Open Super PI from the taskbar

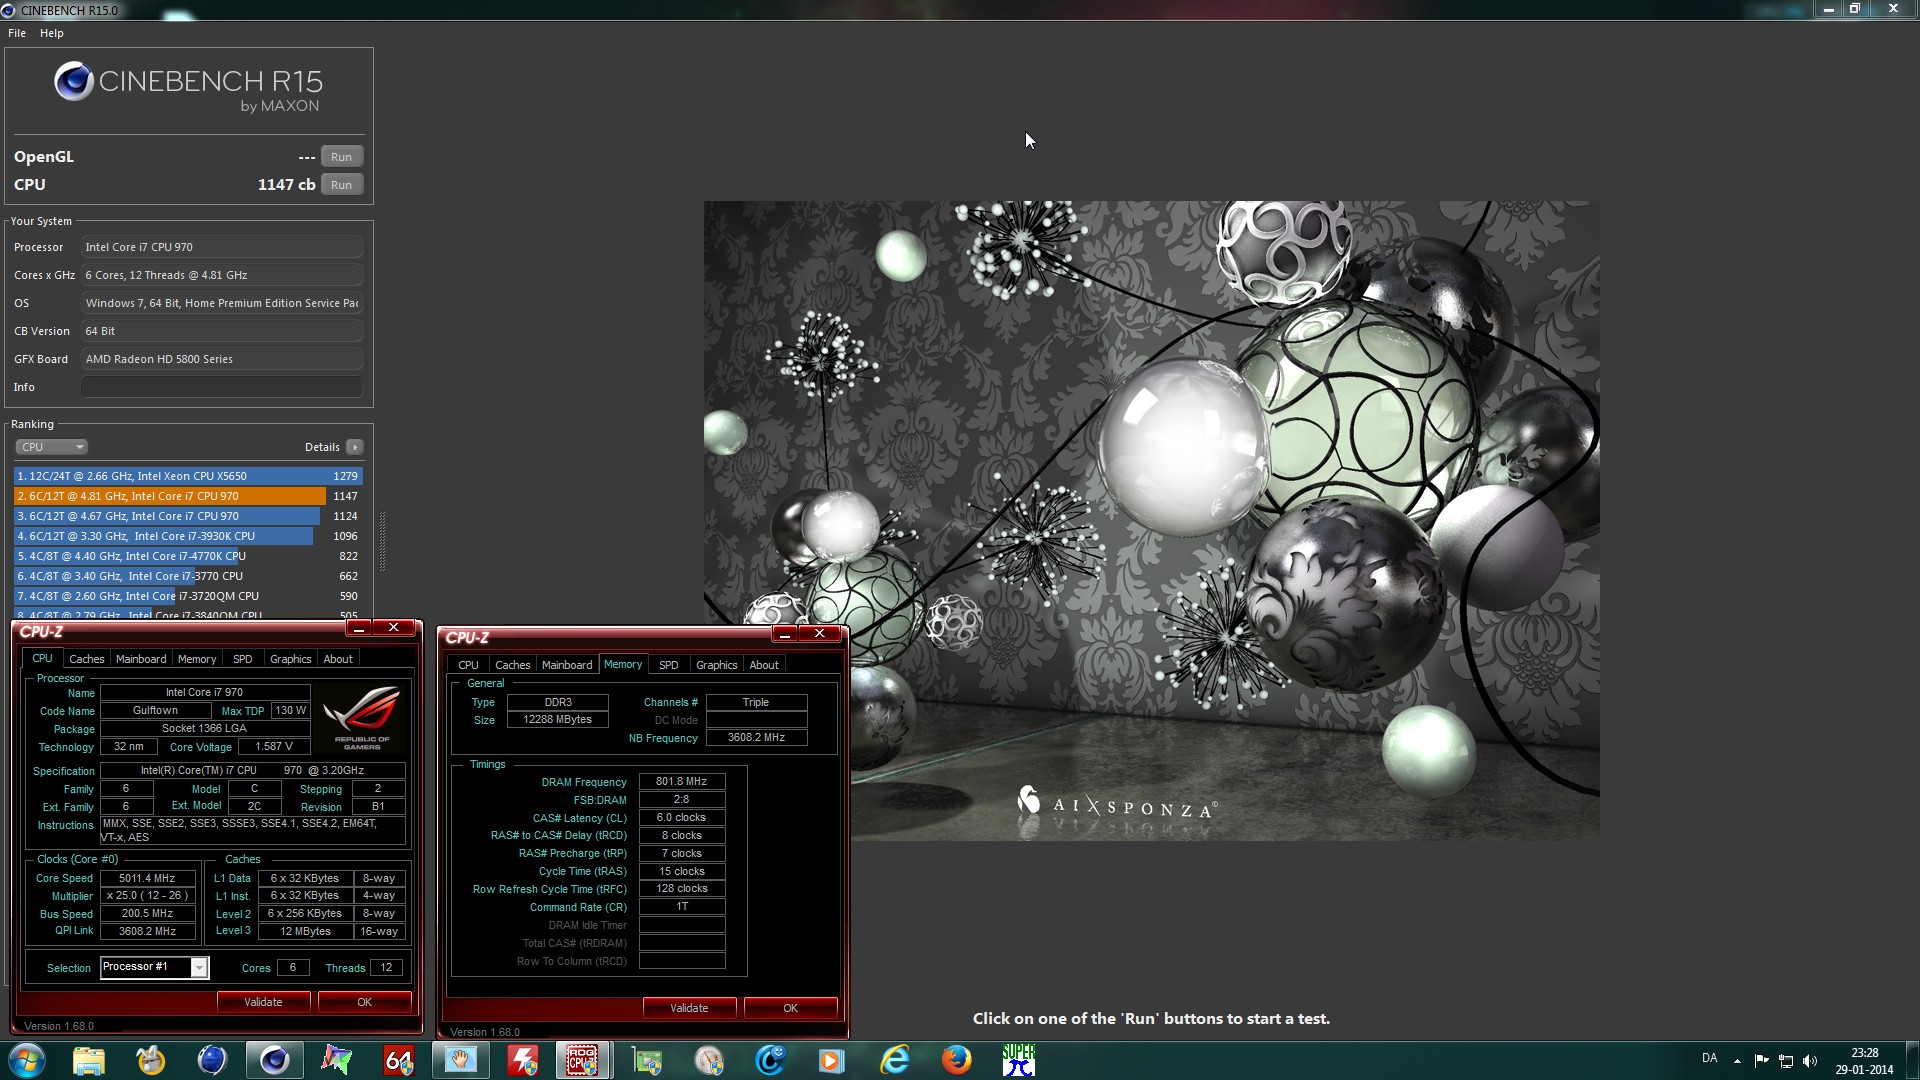[1018, 1060]
